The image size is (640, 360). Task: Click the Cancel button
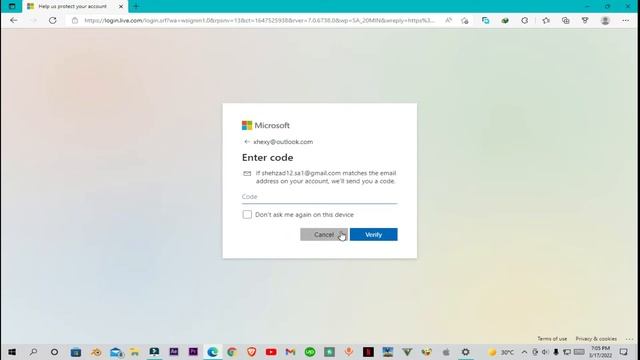pos(324,234)
